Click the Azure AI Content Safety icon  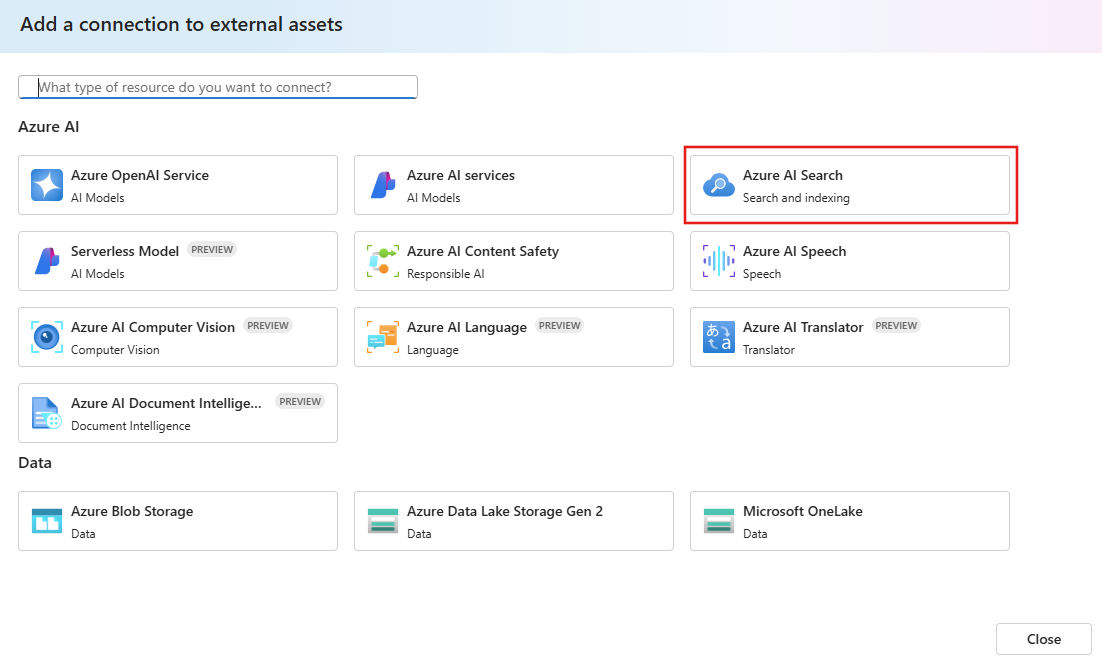383,261
